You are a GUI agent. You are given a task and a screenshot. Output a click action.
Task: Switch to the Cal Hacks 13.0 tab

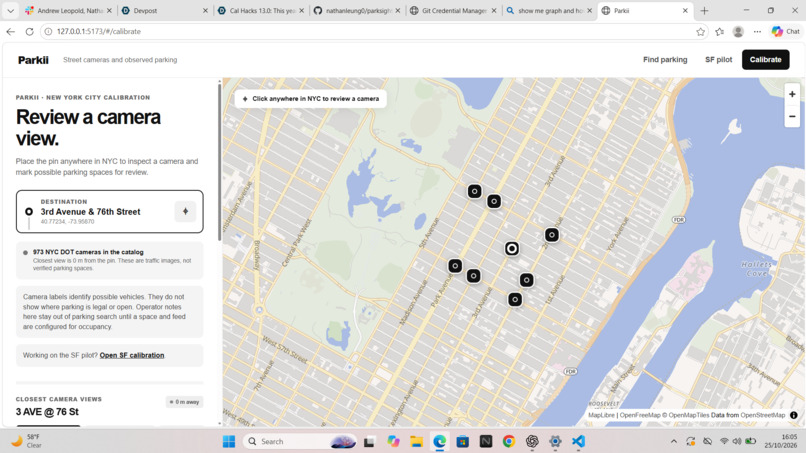(x=261, y=10)
